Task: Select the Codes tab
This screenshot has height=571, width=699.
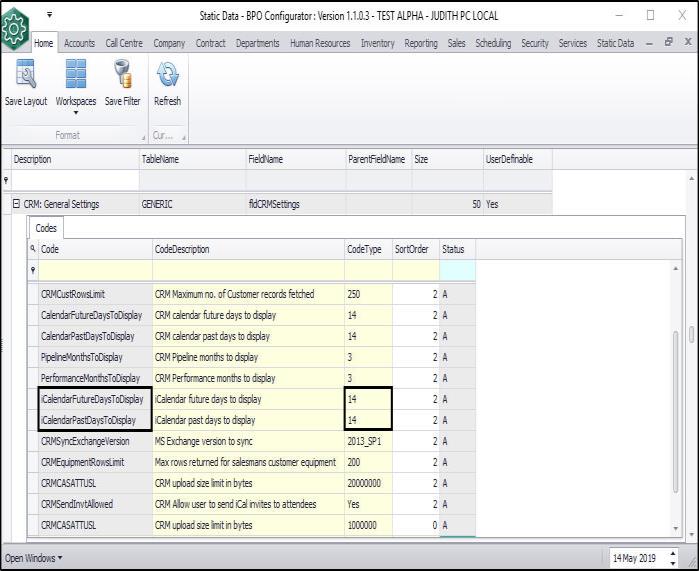Action: click(46, 228)
